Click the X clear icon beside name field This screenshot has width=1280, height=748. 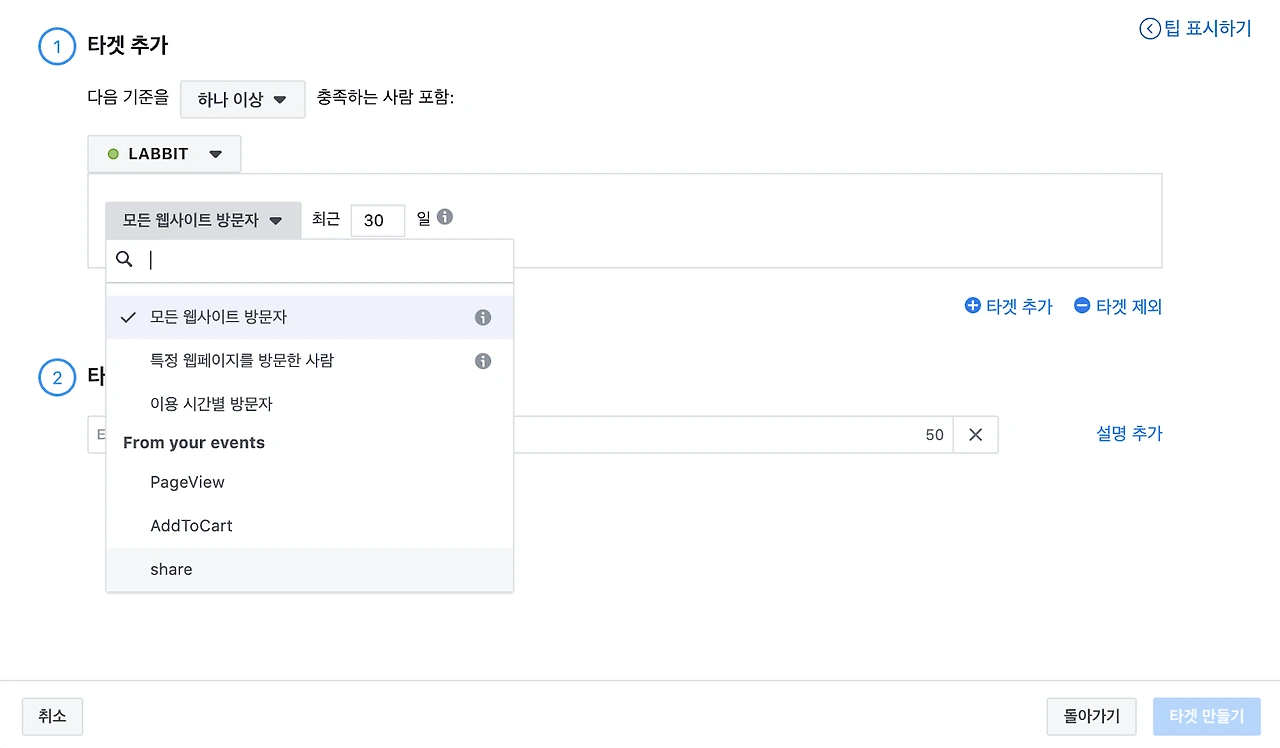pyautogui.click(x=975, y=435)
